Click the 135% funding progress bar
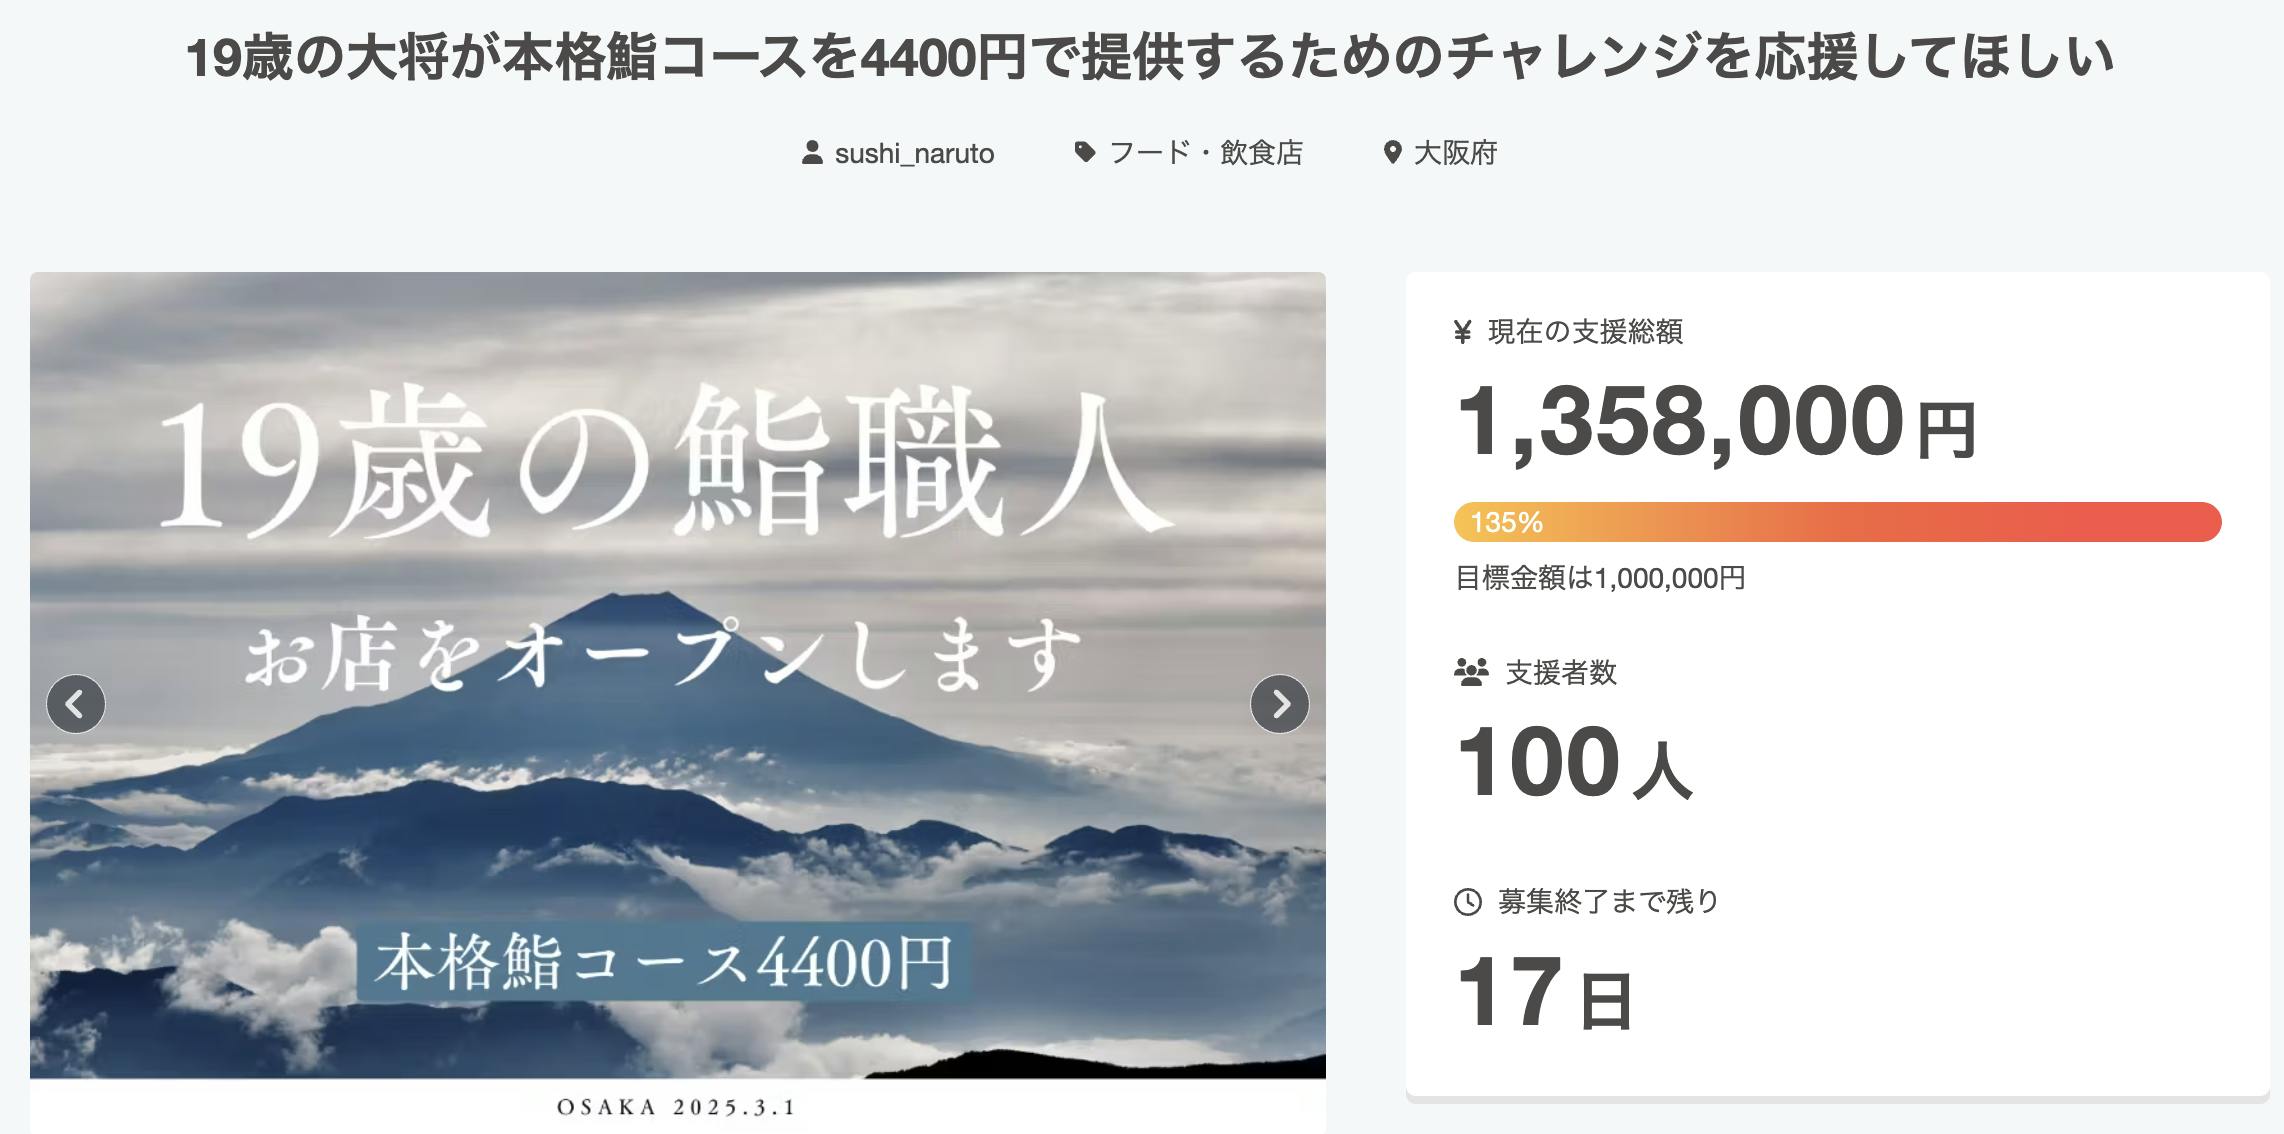 [x=1837, y=522]
